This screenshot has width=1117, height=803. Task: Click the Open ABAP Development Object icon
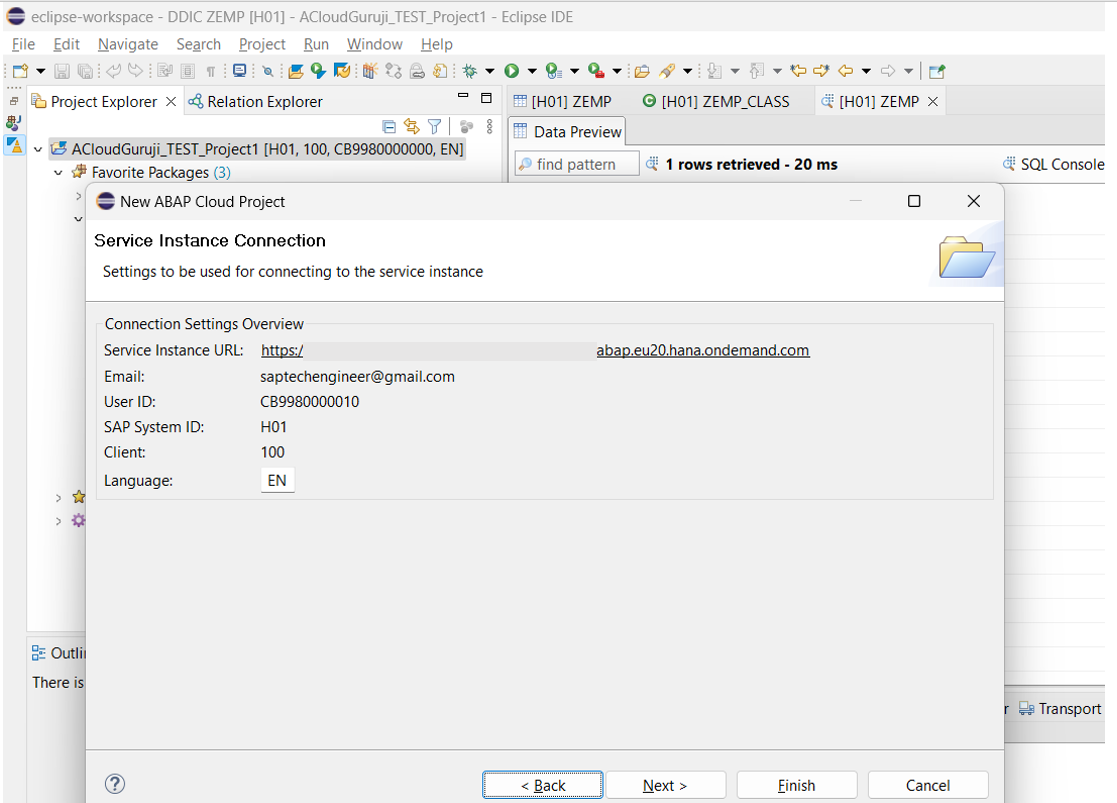[x=296, y=71]
